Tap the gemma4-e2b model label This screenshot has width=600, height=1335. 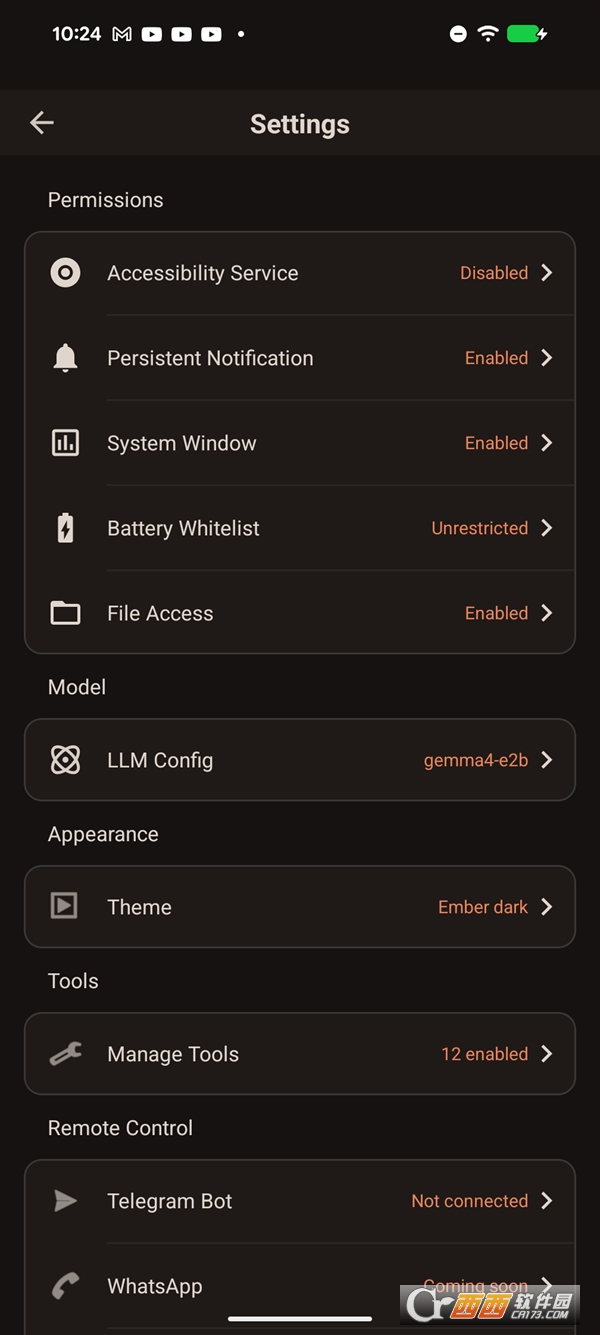click(x=475, y=760)
